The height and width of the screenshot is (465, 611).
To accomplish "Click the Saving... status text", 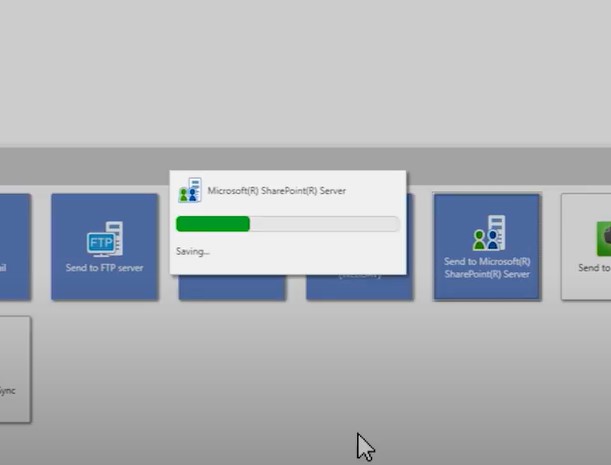I will (193, 251).
